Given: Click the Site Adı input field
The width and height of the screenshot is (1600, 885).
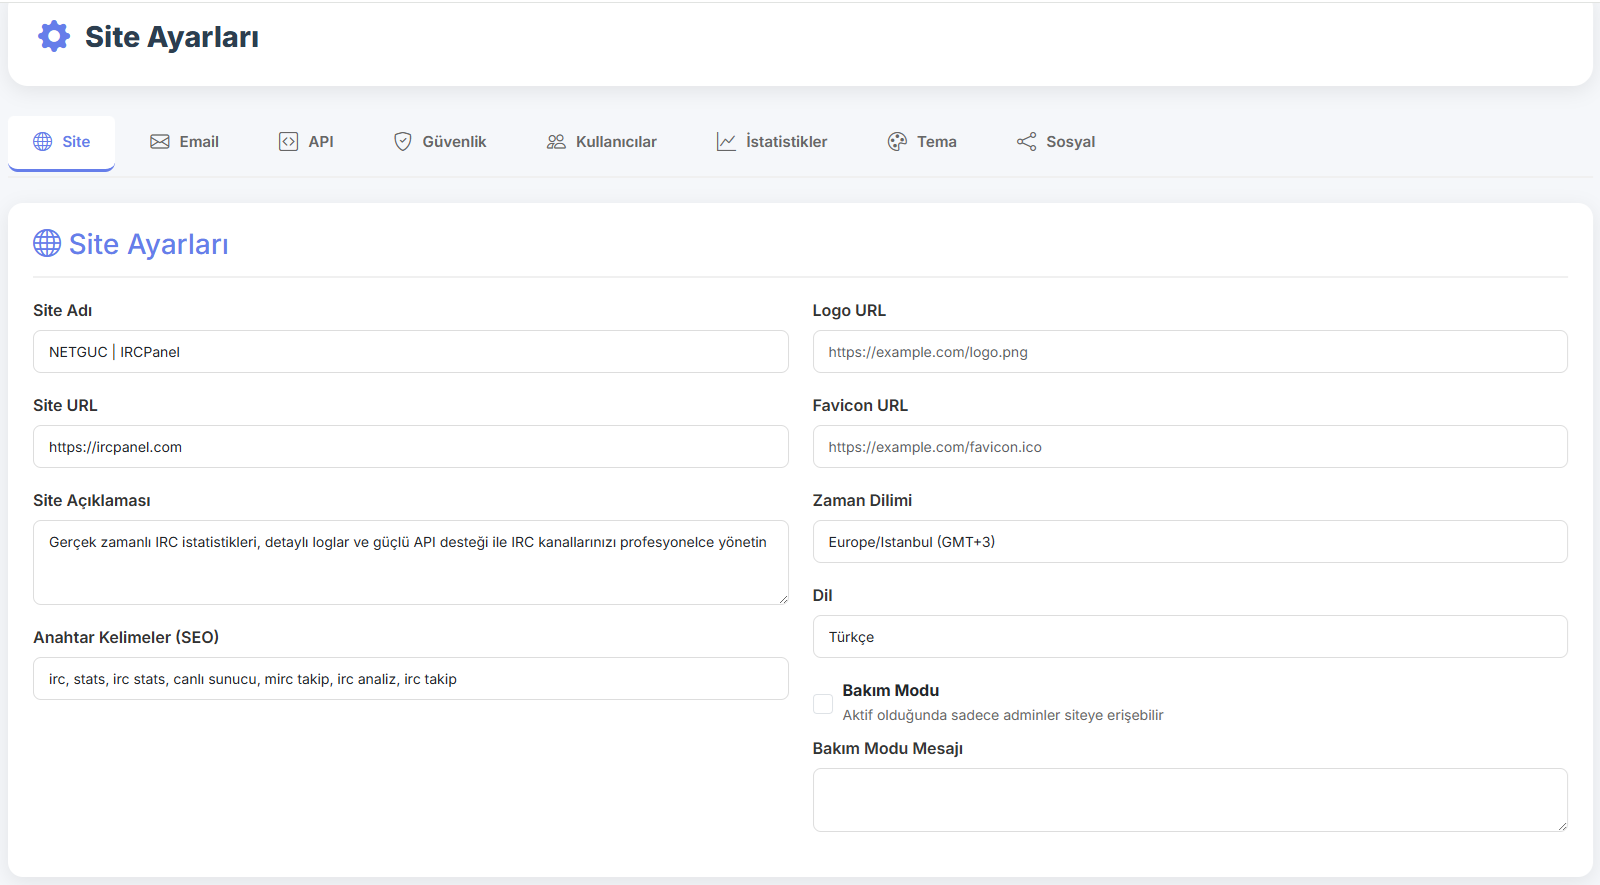Looking at the screenshot, I should pos(410,352).
